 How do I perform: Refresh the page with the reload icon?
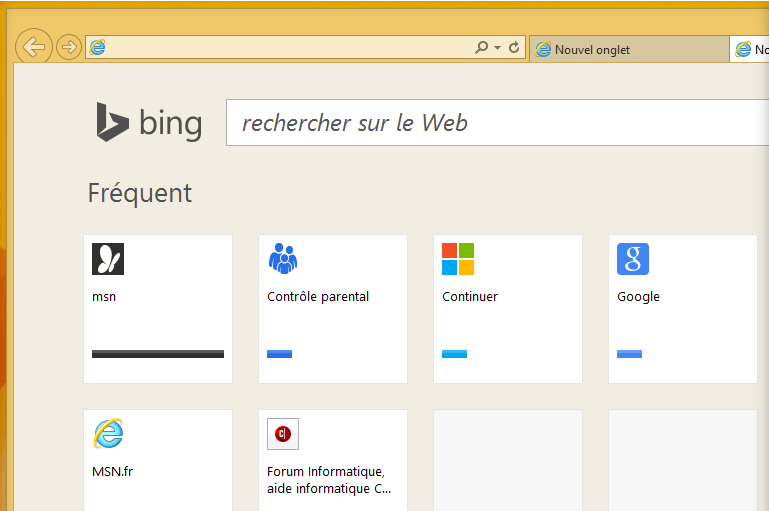tap(513, 48)
